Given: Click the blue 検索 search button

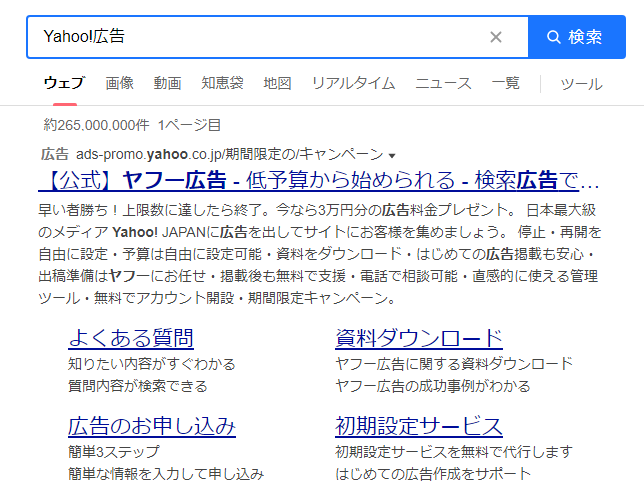Looking at the screenshot, I should tap(577, 37).
